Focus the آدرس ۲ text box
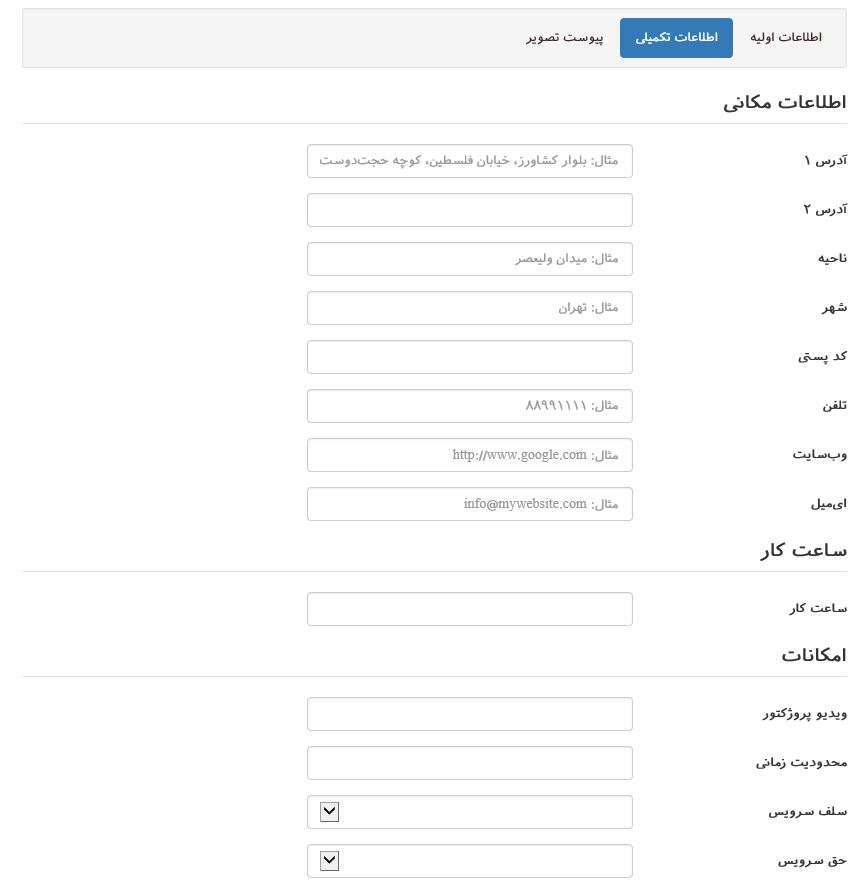The width and height of the screenshot is (866, 891). (x=470, y=210)
